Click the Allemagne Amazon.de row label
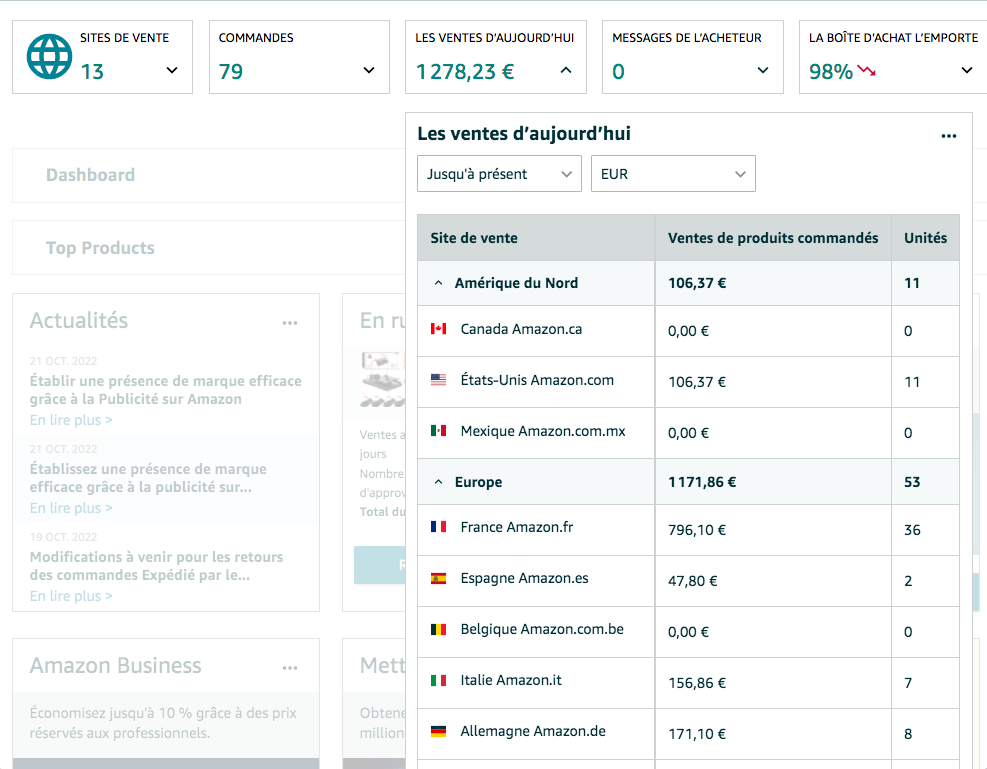Viewport: 987px width, 769px height. pyautogui.click(x=533, y=731)
